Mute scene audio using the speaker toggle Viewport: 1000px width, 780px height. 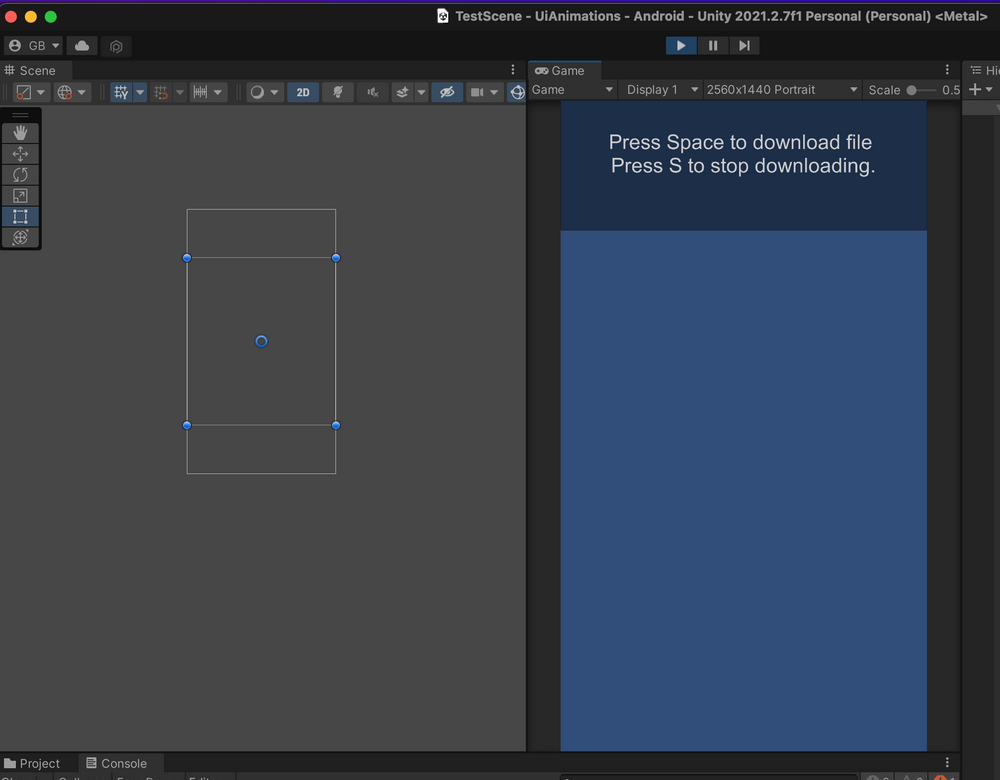pyautogui.click(x=370, y=92)
